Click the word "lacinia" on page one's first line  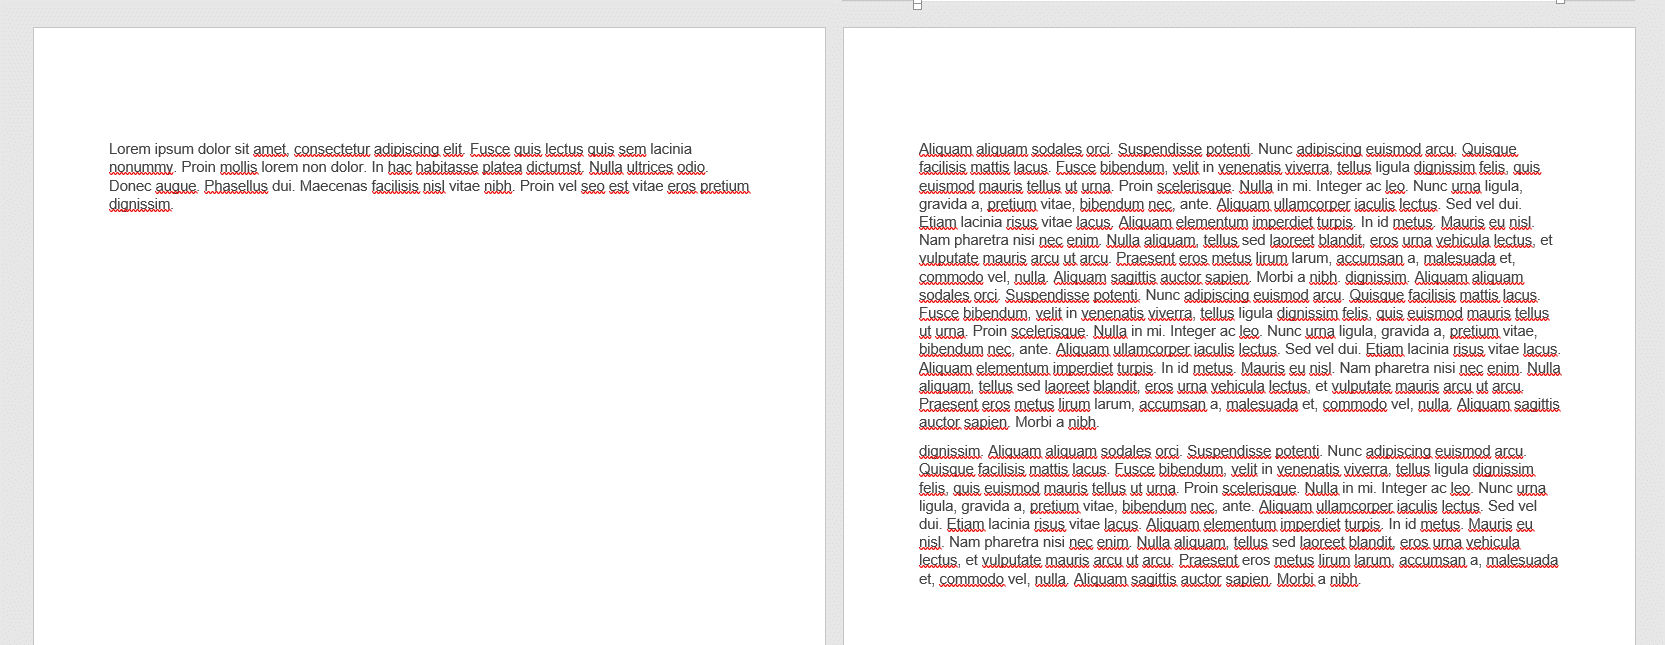pos(670,149)
